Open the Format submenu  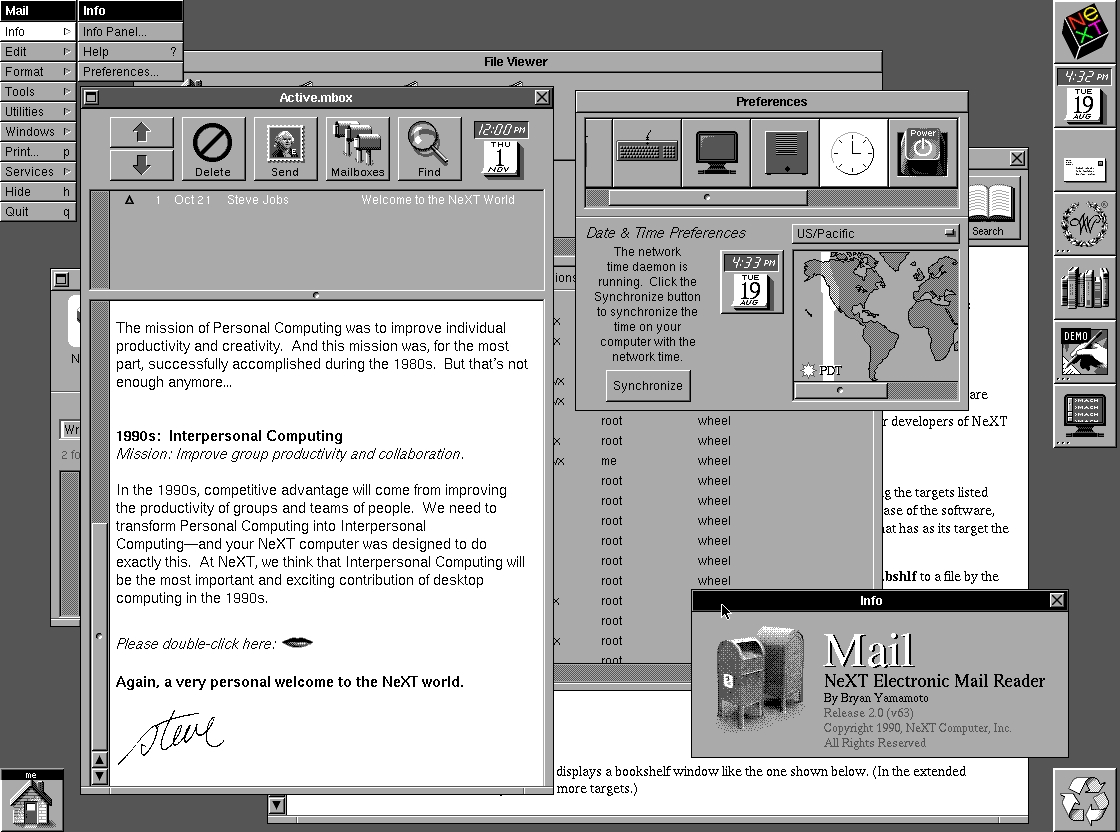pyautogui.click(x=37, y=71)
